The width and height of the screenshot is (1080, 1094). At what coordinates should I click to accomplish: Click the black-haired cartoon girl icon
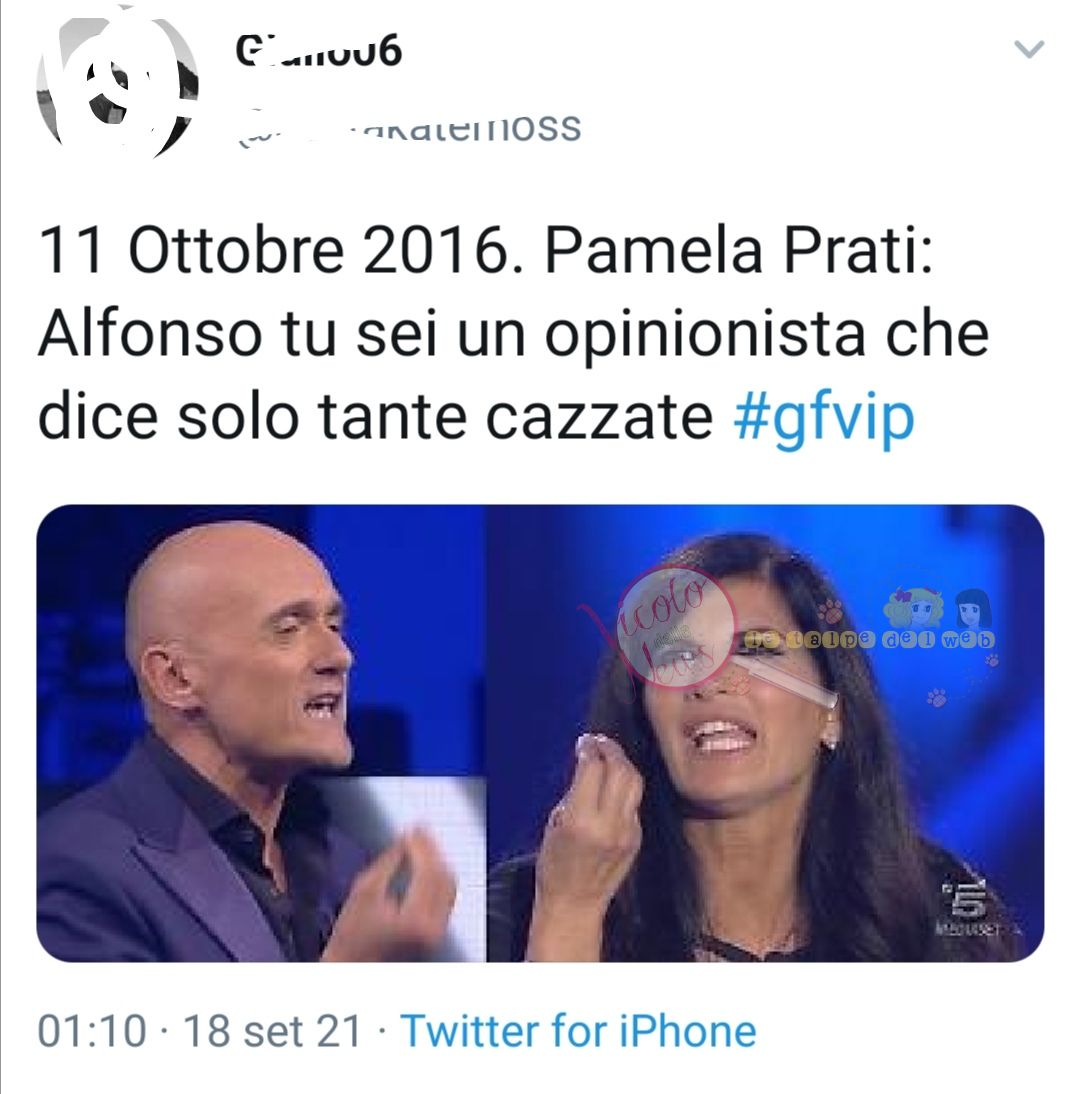973,608
